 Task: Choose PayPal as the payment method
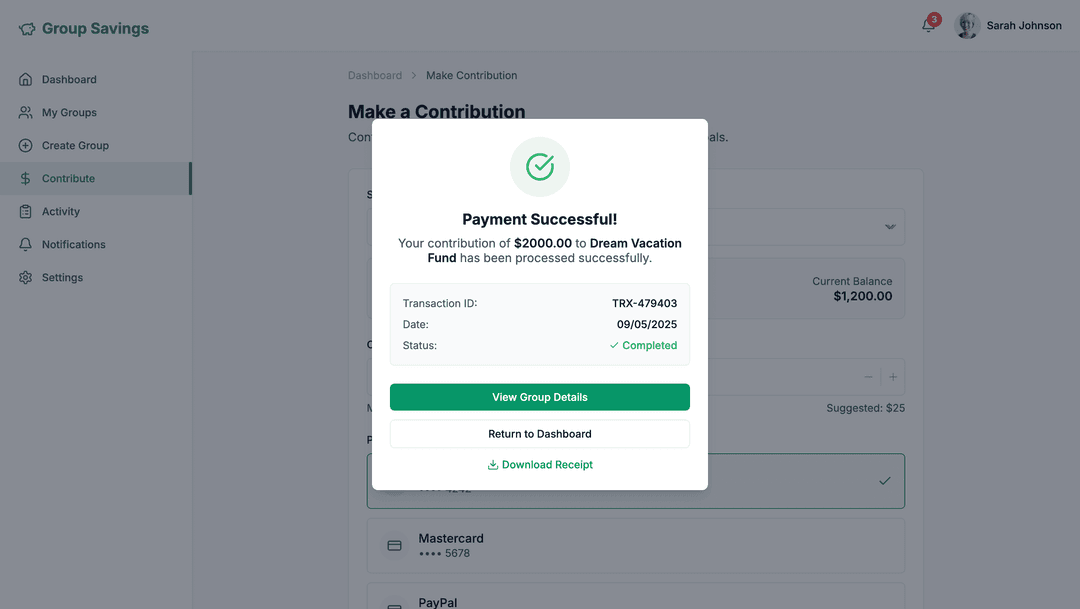636,600
